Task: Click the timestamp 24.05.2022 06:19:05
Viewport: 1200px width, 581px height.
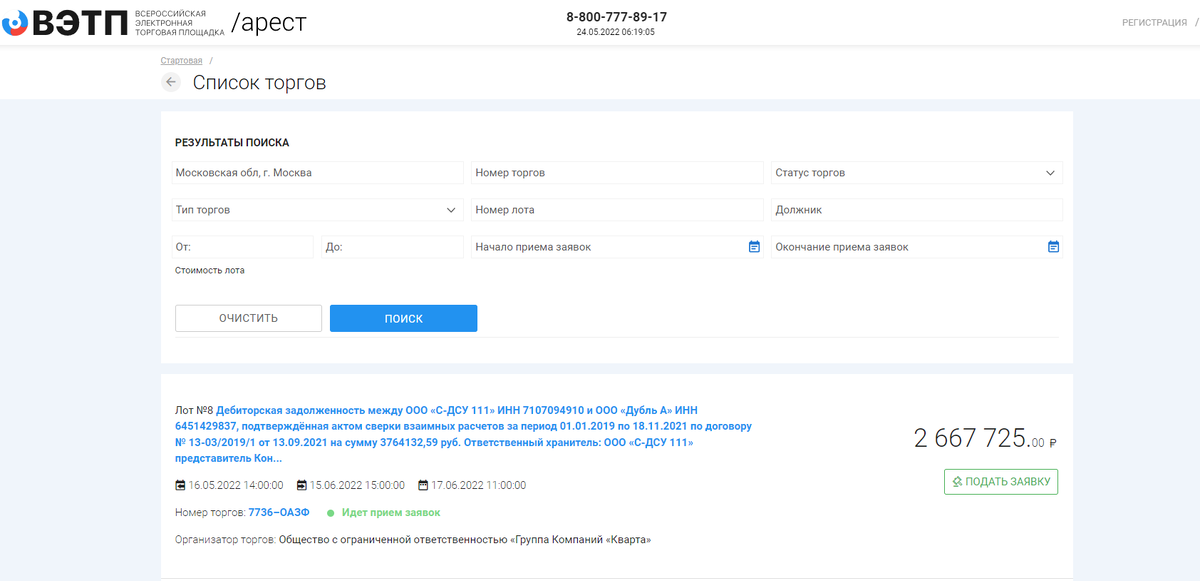Action: point(616,32)
